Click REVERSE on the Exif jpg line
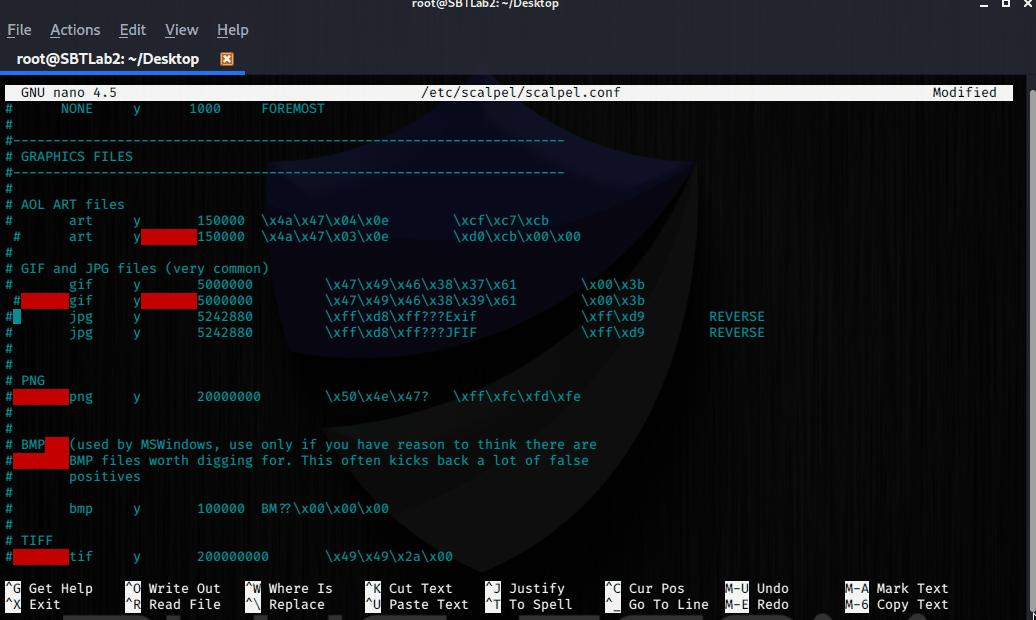The width and height of the screenshot is (1036, 620). pos(737,317)
